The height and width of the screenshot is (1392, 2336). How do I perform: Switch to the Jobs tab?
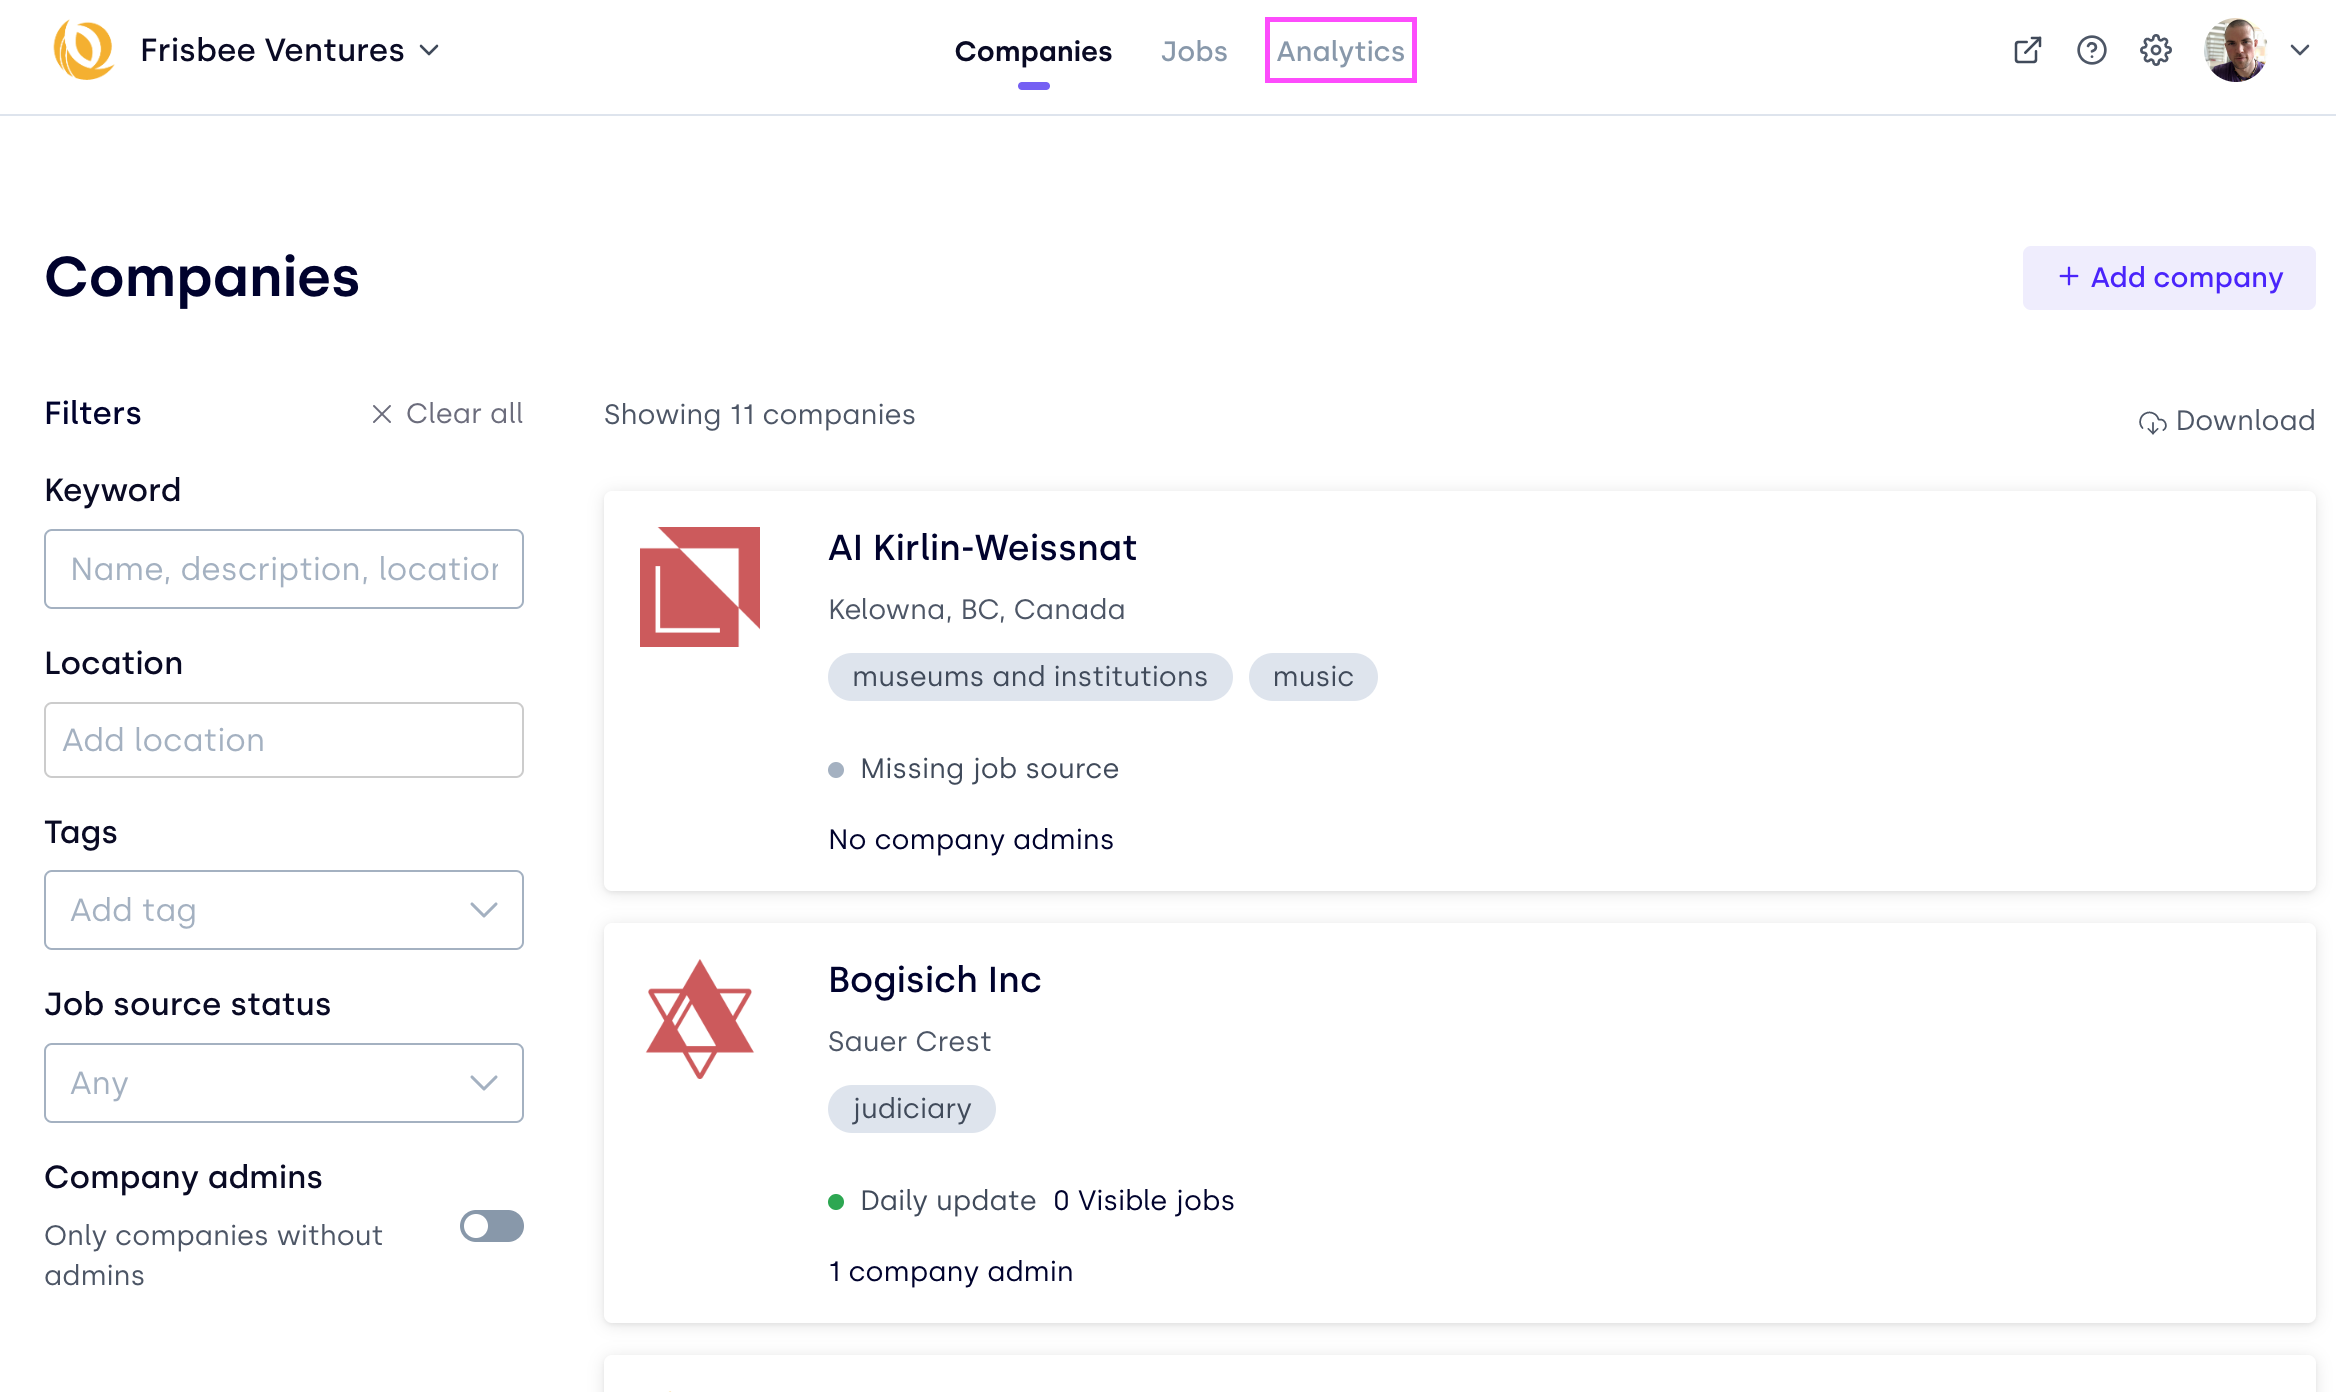(x=1193, y=51)
